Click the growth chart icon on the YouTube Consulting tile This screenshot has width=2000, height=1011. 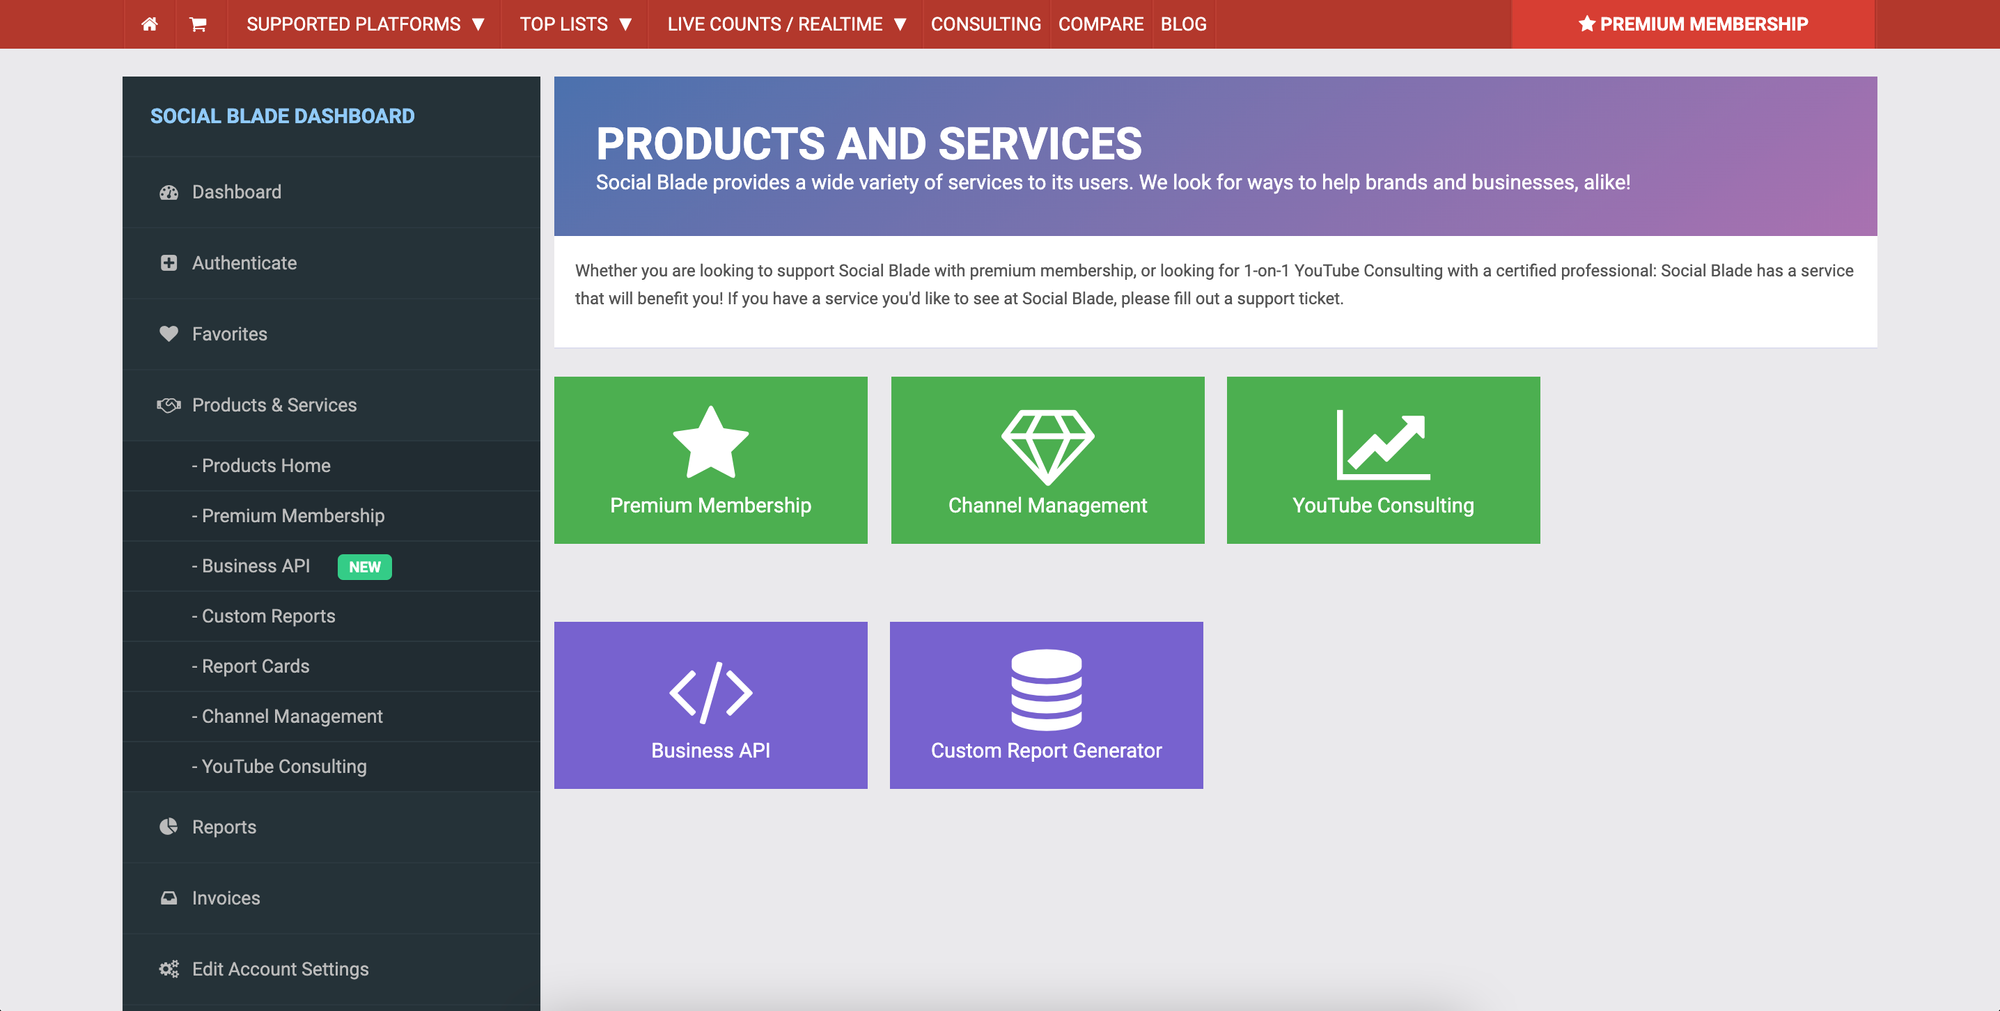[x=1384, y=445]
